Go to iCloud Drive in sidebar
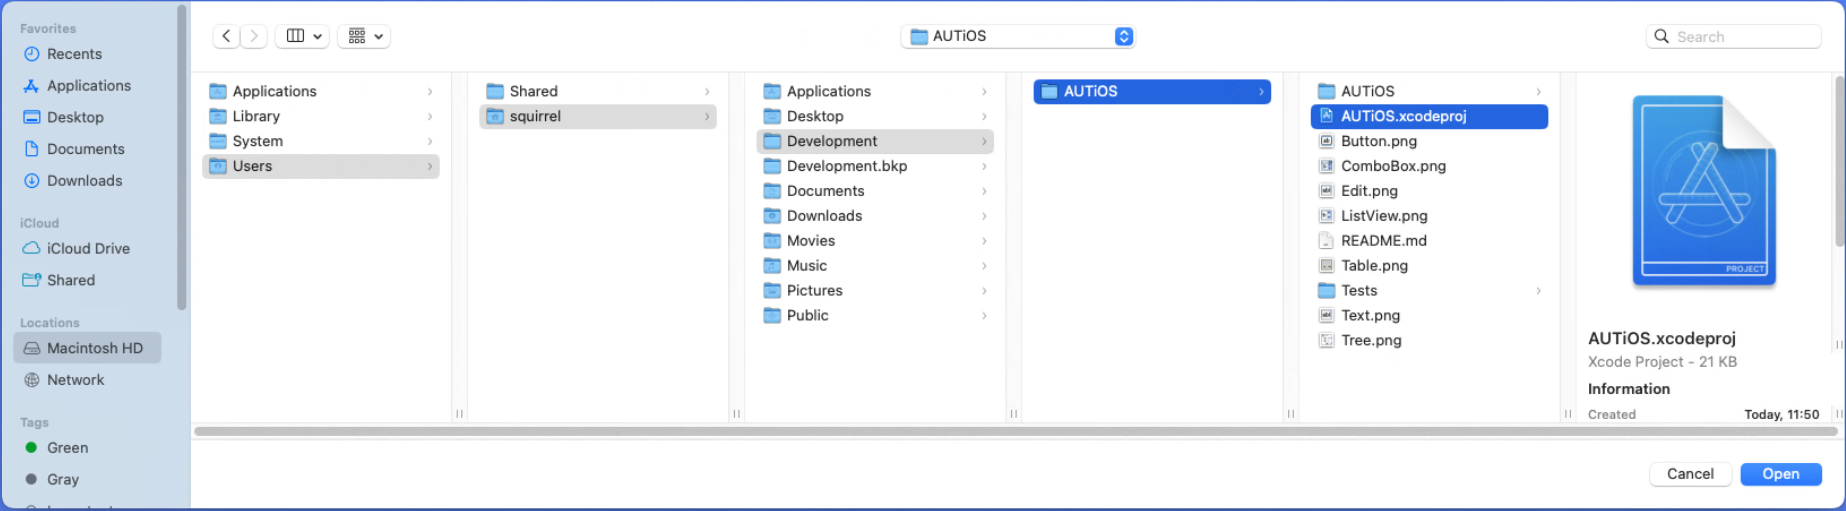This screenshot has height=511, width=1846. 88,248
